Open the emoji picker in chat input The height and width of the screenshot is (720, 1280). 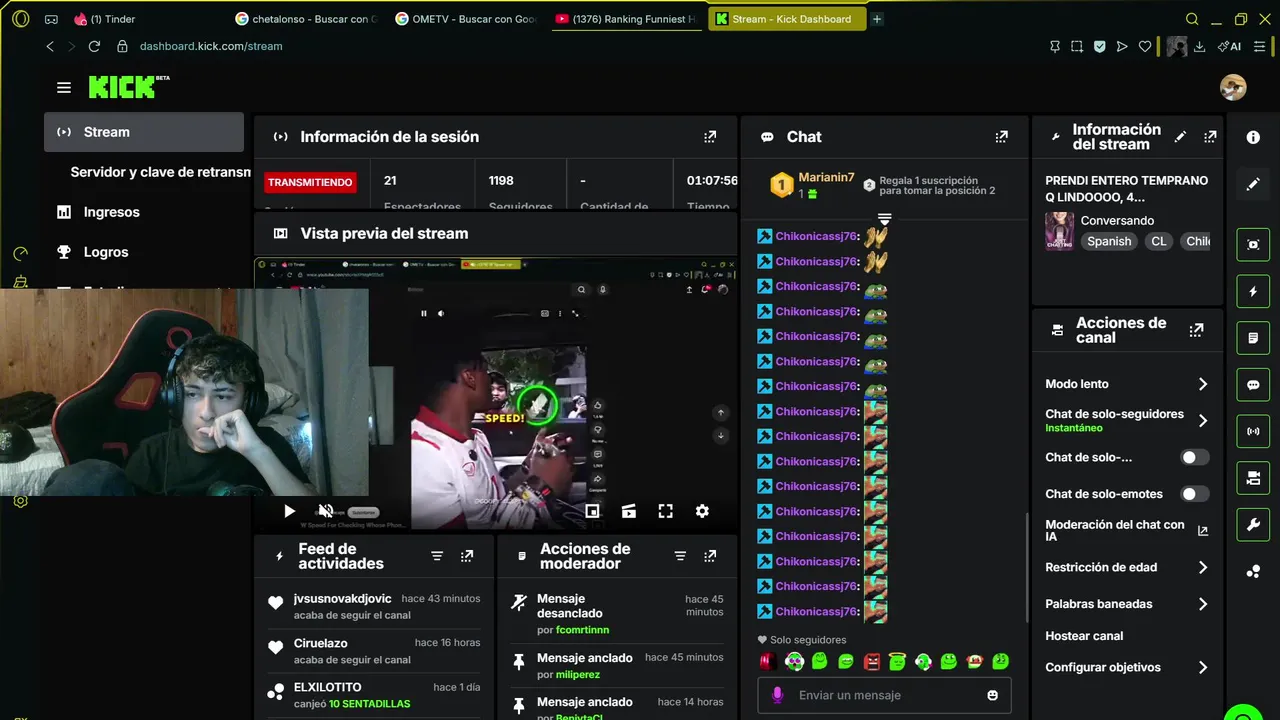click(x=992, y=695)
